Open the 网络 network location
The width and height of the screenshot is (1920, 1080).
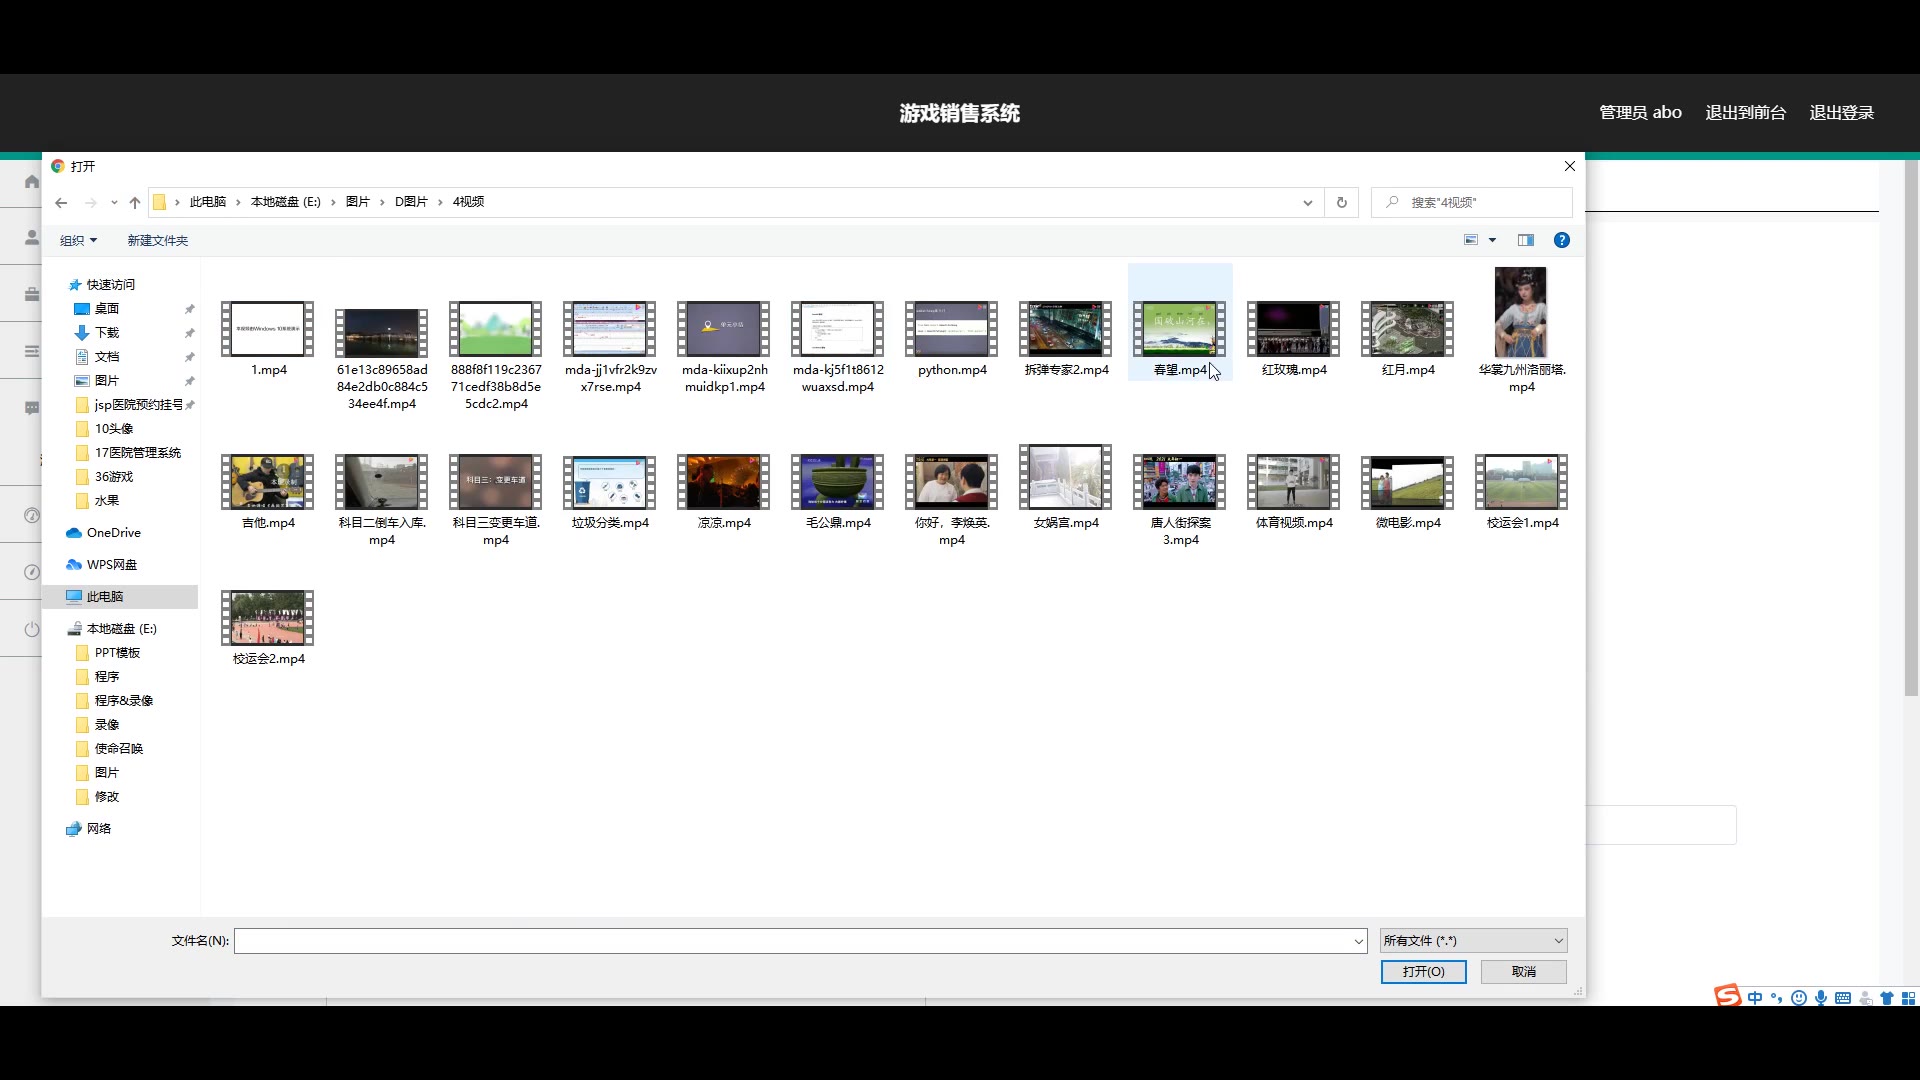click(98, 829)
